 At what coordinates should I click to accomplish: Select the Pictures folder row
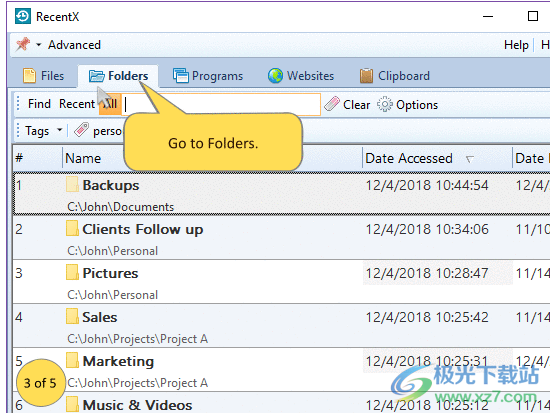(x=281, y=282)
